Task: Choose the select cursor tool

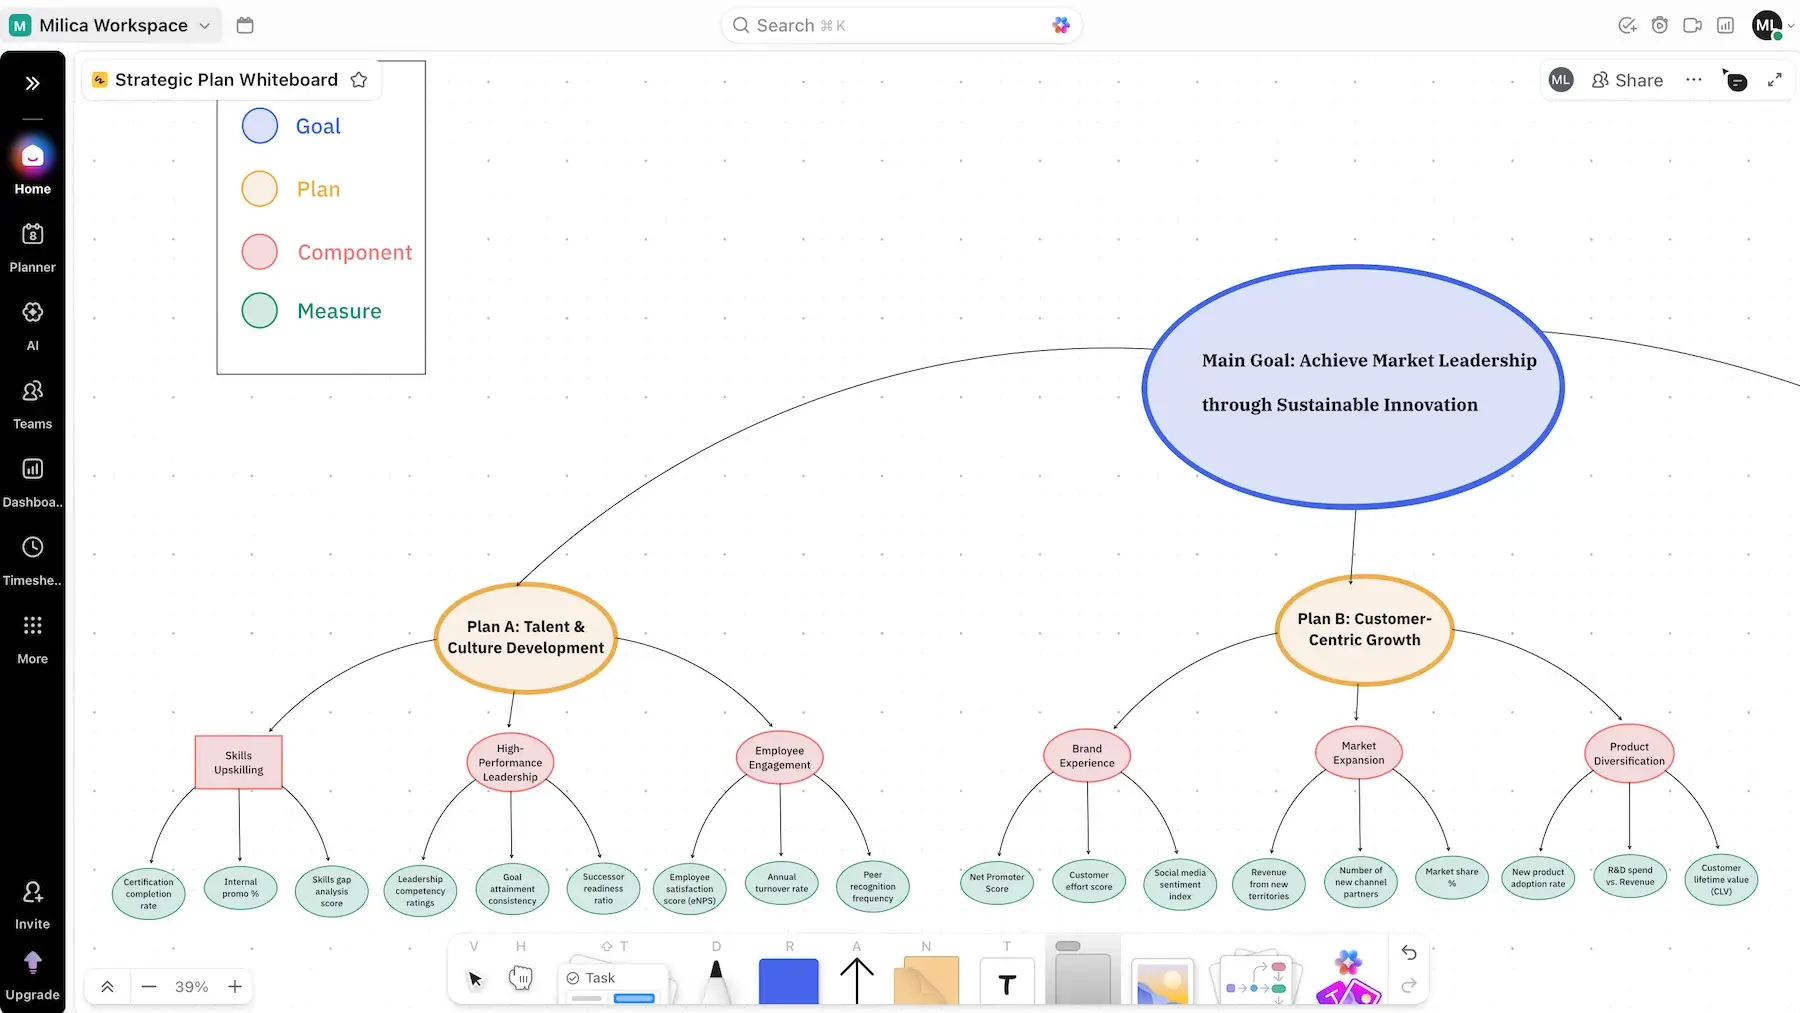Action: point(475,978)
